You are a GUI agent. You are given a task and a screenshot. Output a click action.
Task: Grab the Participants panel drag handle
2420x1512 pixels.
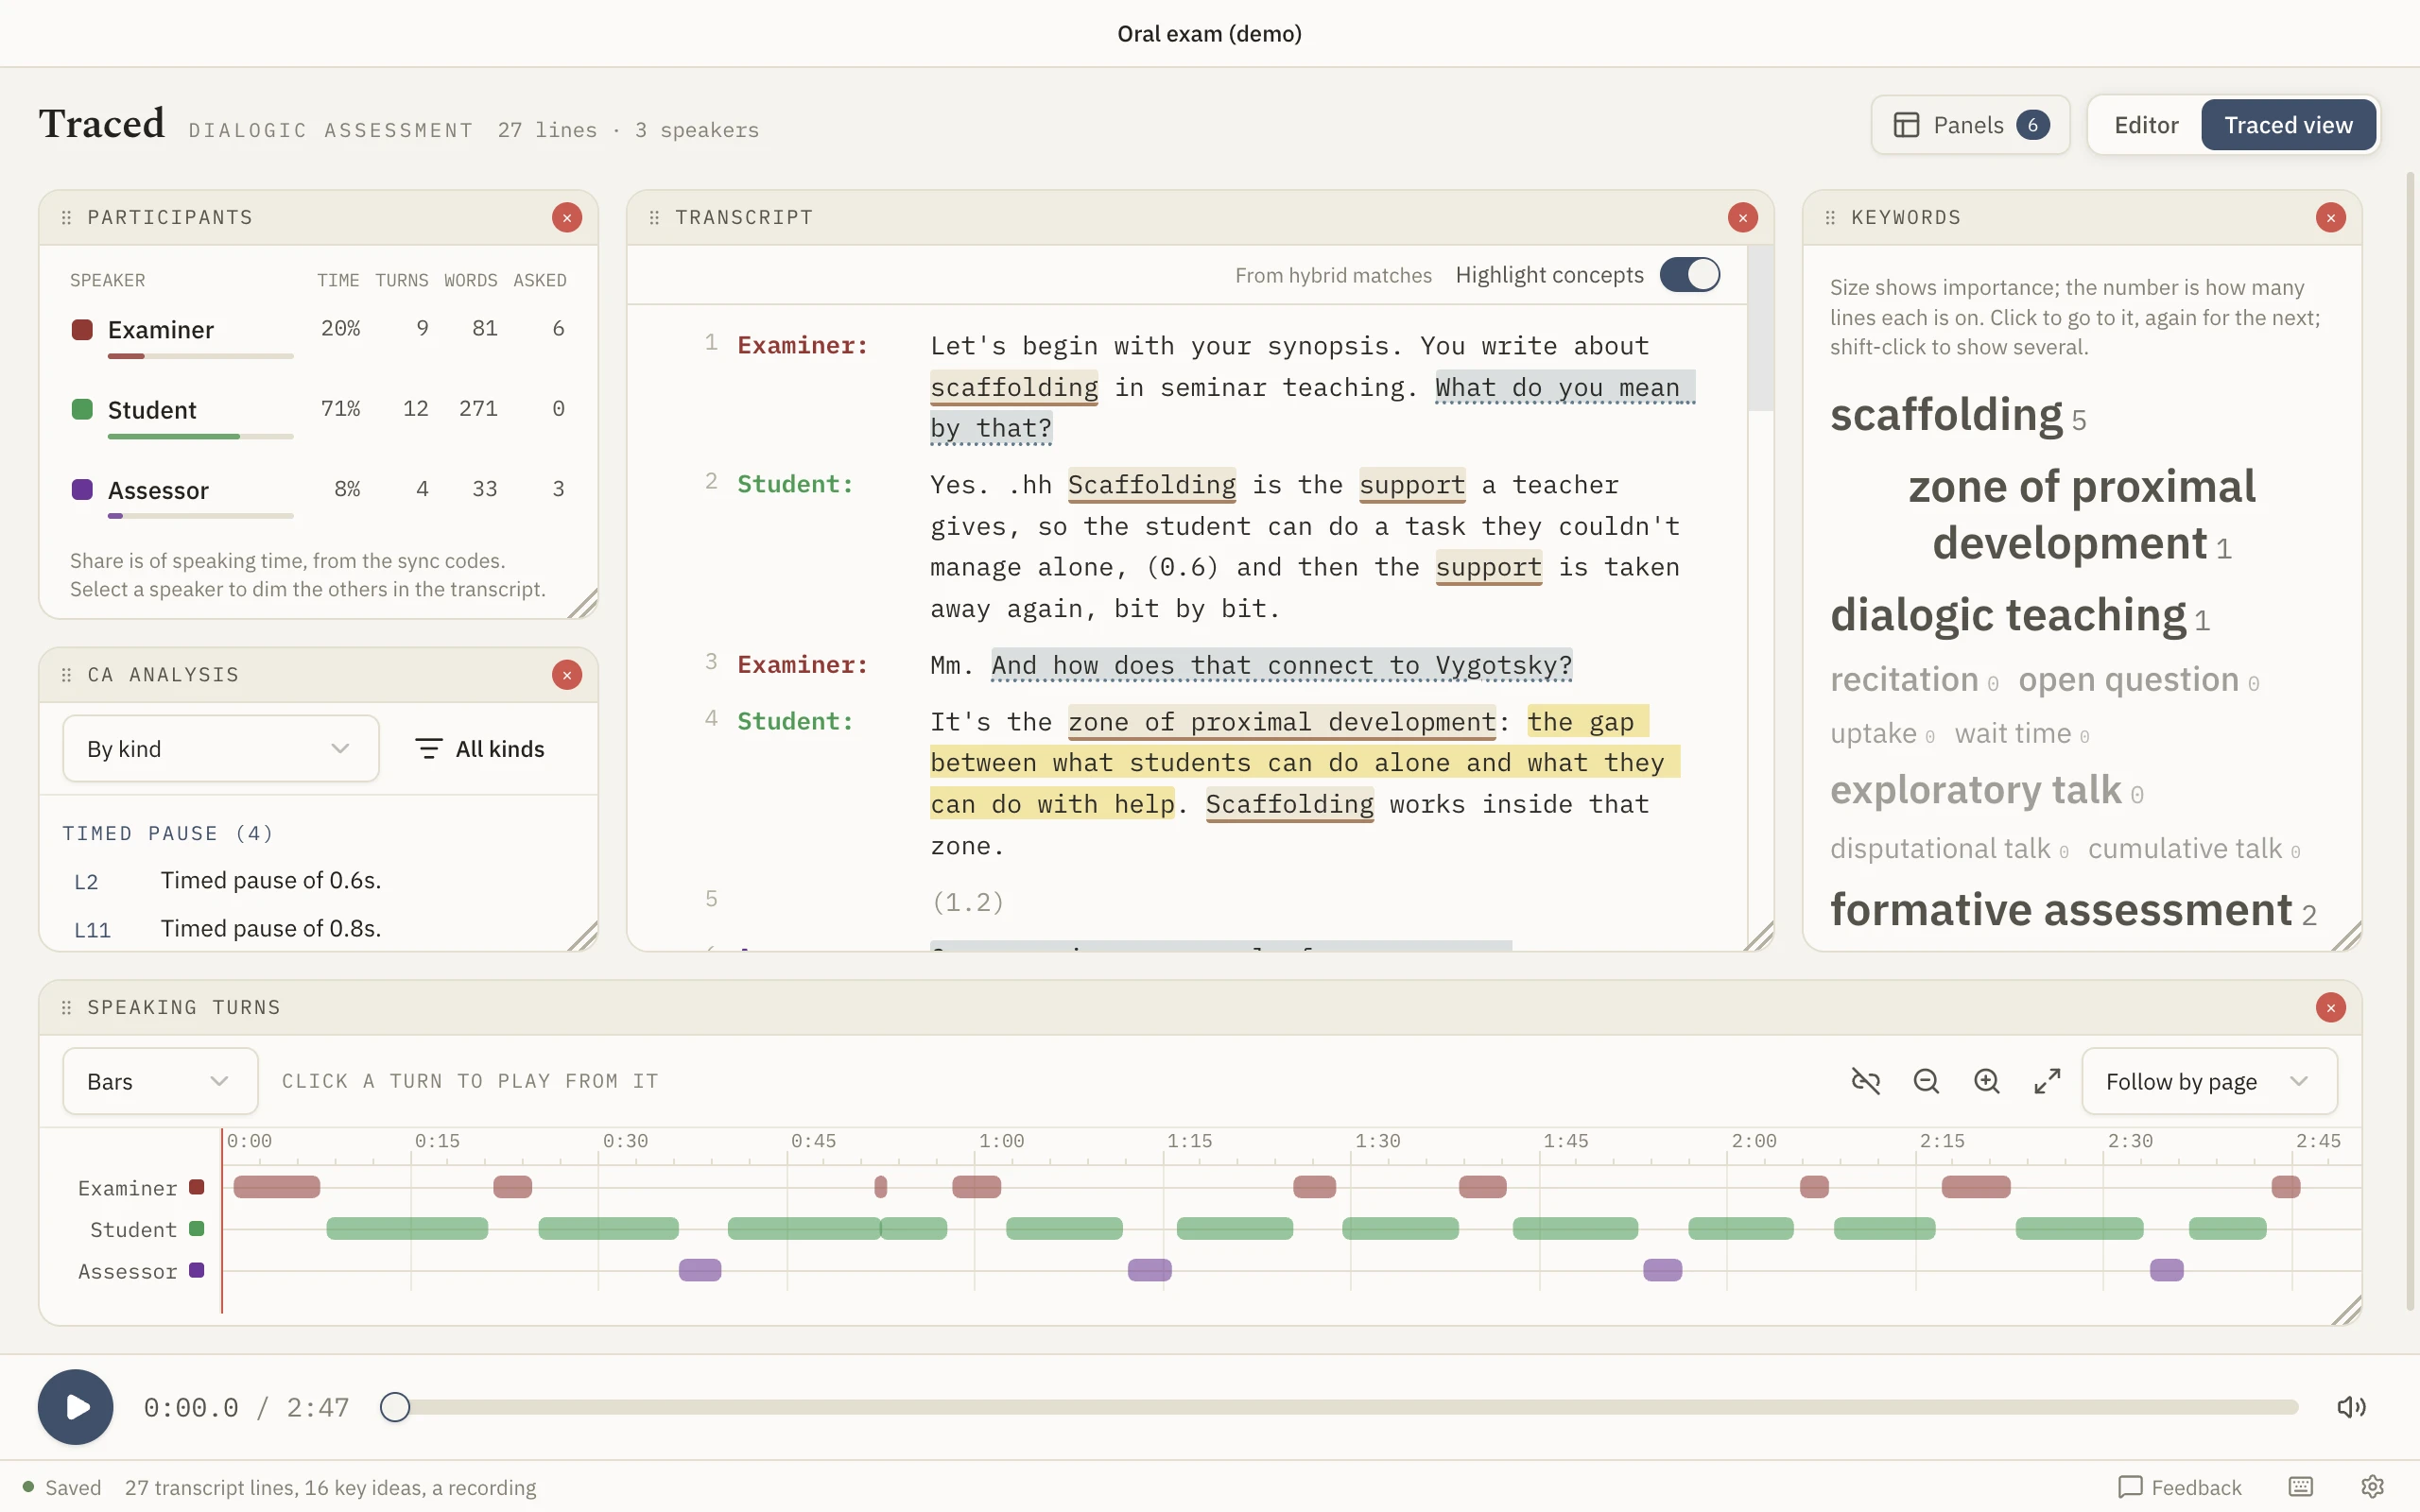click(x=66, y=217)
